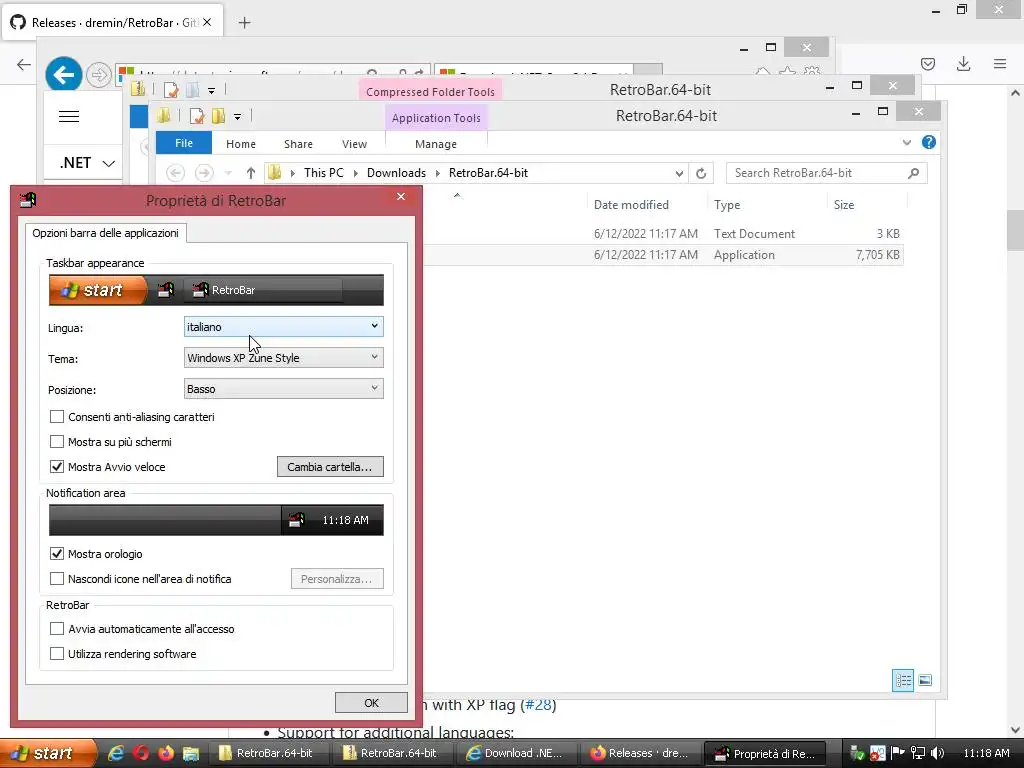Click Cambia cartella button
This screenshot has width=1024, height=768.
330,467
